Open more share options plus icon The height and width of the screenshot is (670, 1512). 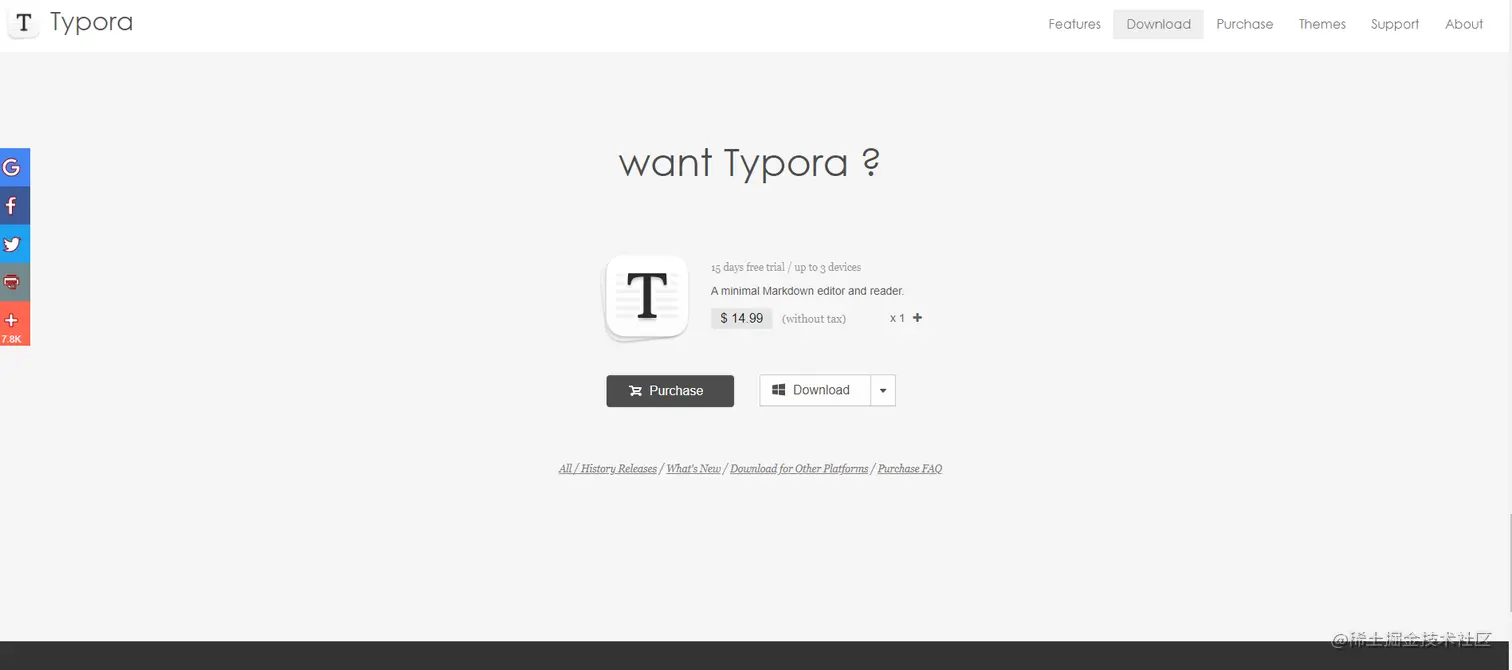click(14, 323)
